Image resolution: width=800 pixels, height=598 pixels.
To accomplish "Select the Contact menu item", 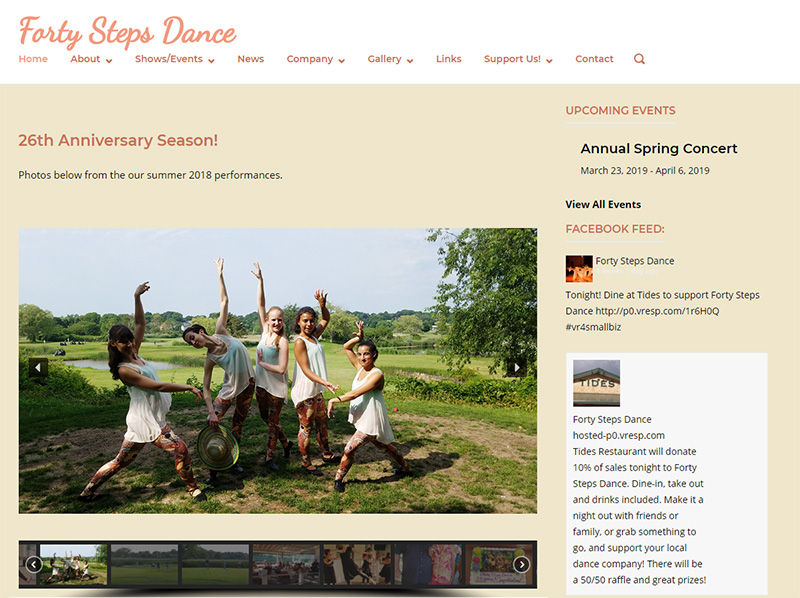I will (594, 59).
